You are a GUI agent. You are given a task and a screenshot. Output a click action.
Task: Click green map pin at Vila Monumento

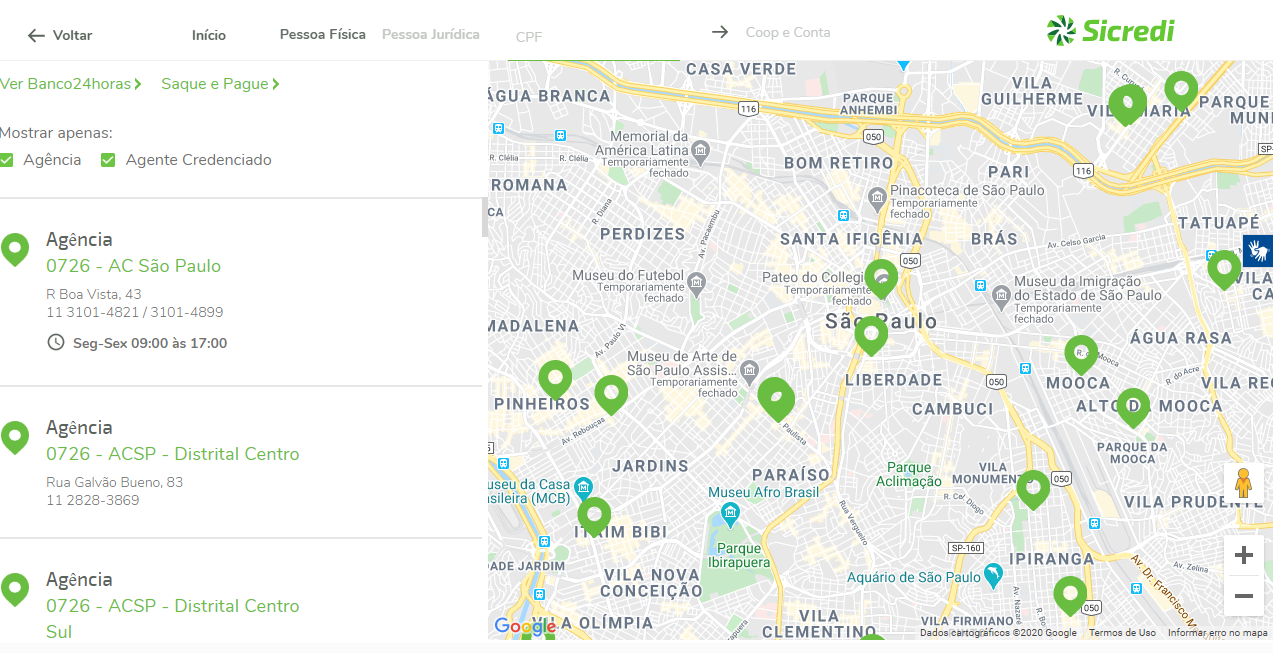(1033, 489)
